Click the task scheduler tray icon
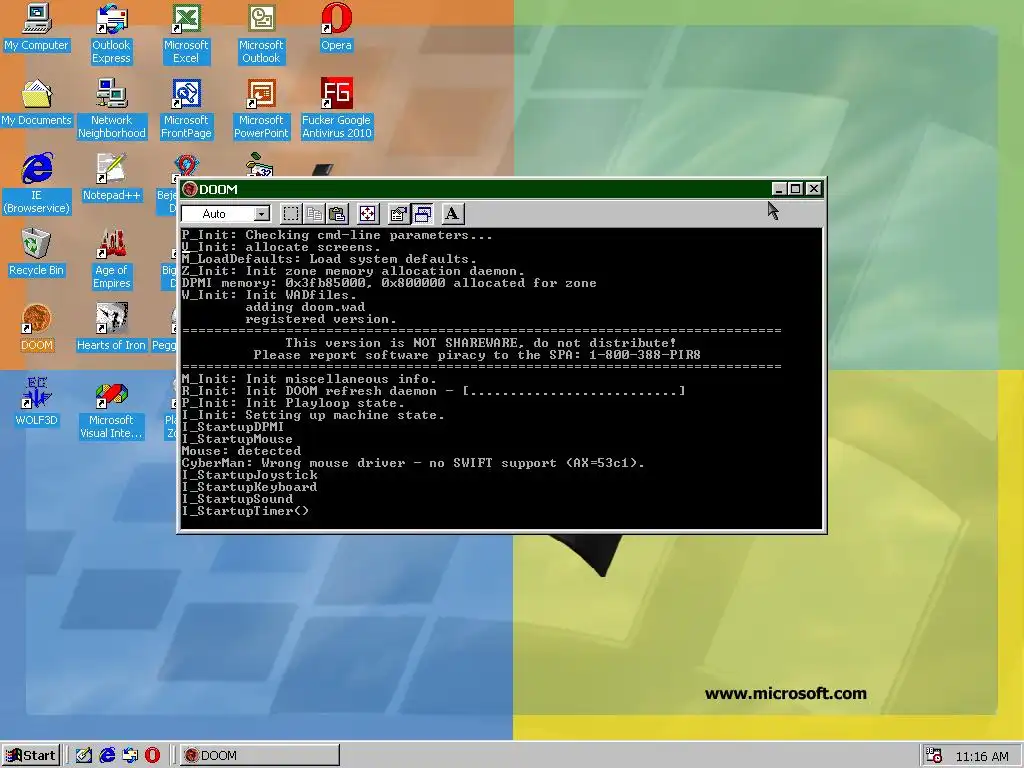This screenshot has width=1024, height=768. (934, 756)
